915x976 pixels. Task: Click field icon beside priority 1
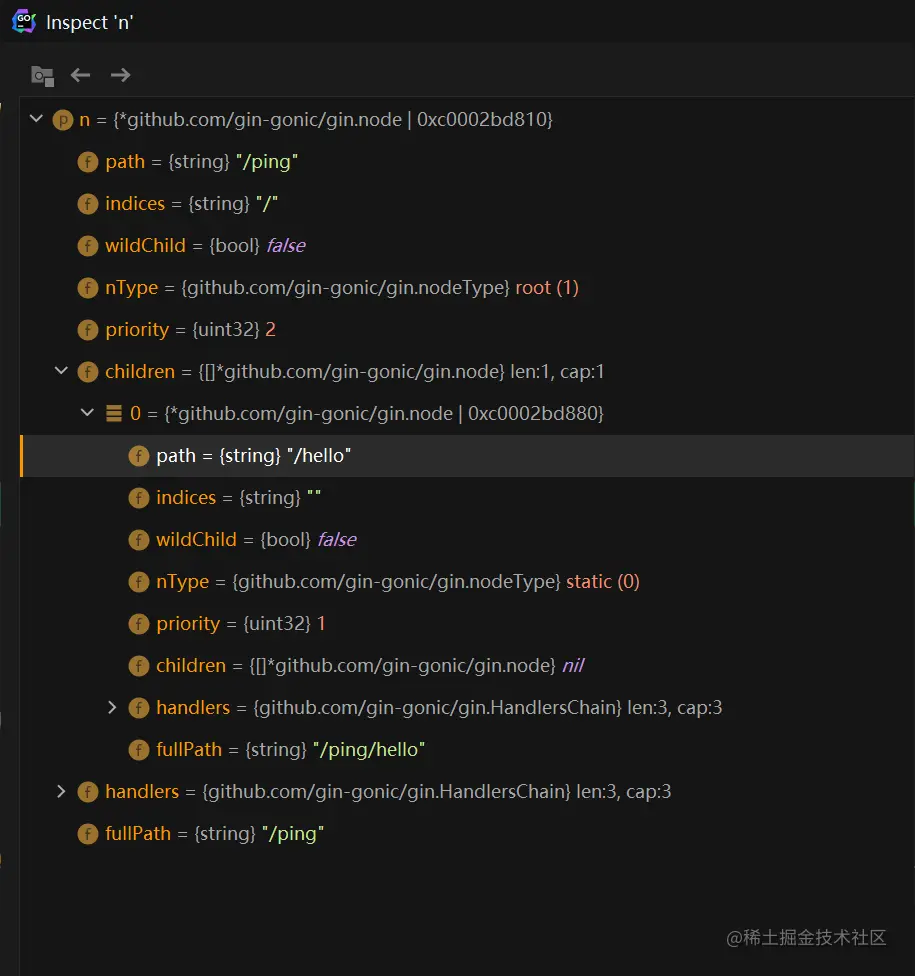(x=139, y=624)
